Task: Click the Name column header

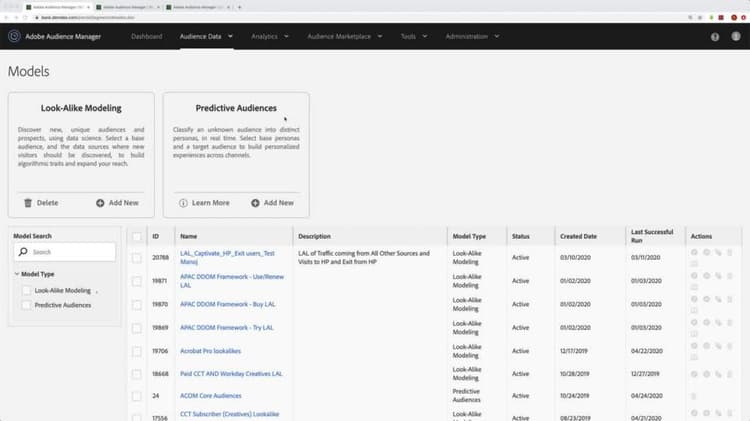Action: pyautogui.click(x=188, y=236)
